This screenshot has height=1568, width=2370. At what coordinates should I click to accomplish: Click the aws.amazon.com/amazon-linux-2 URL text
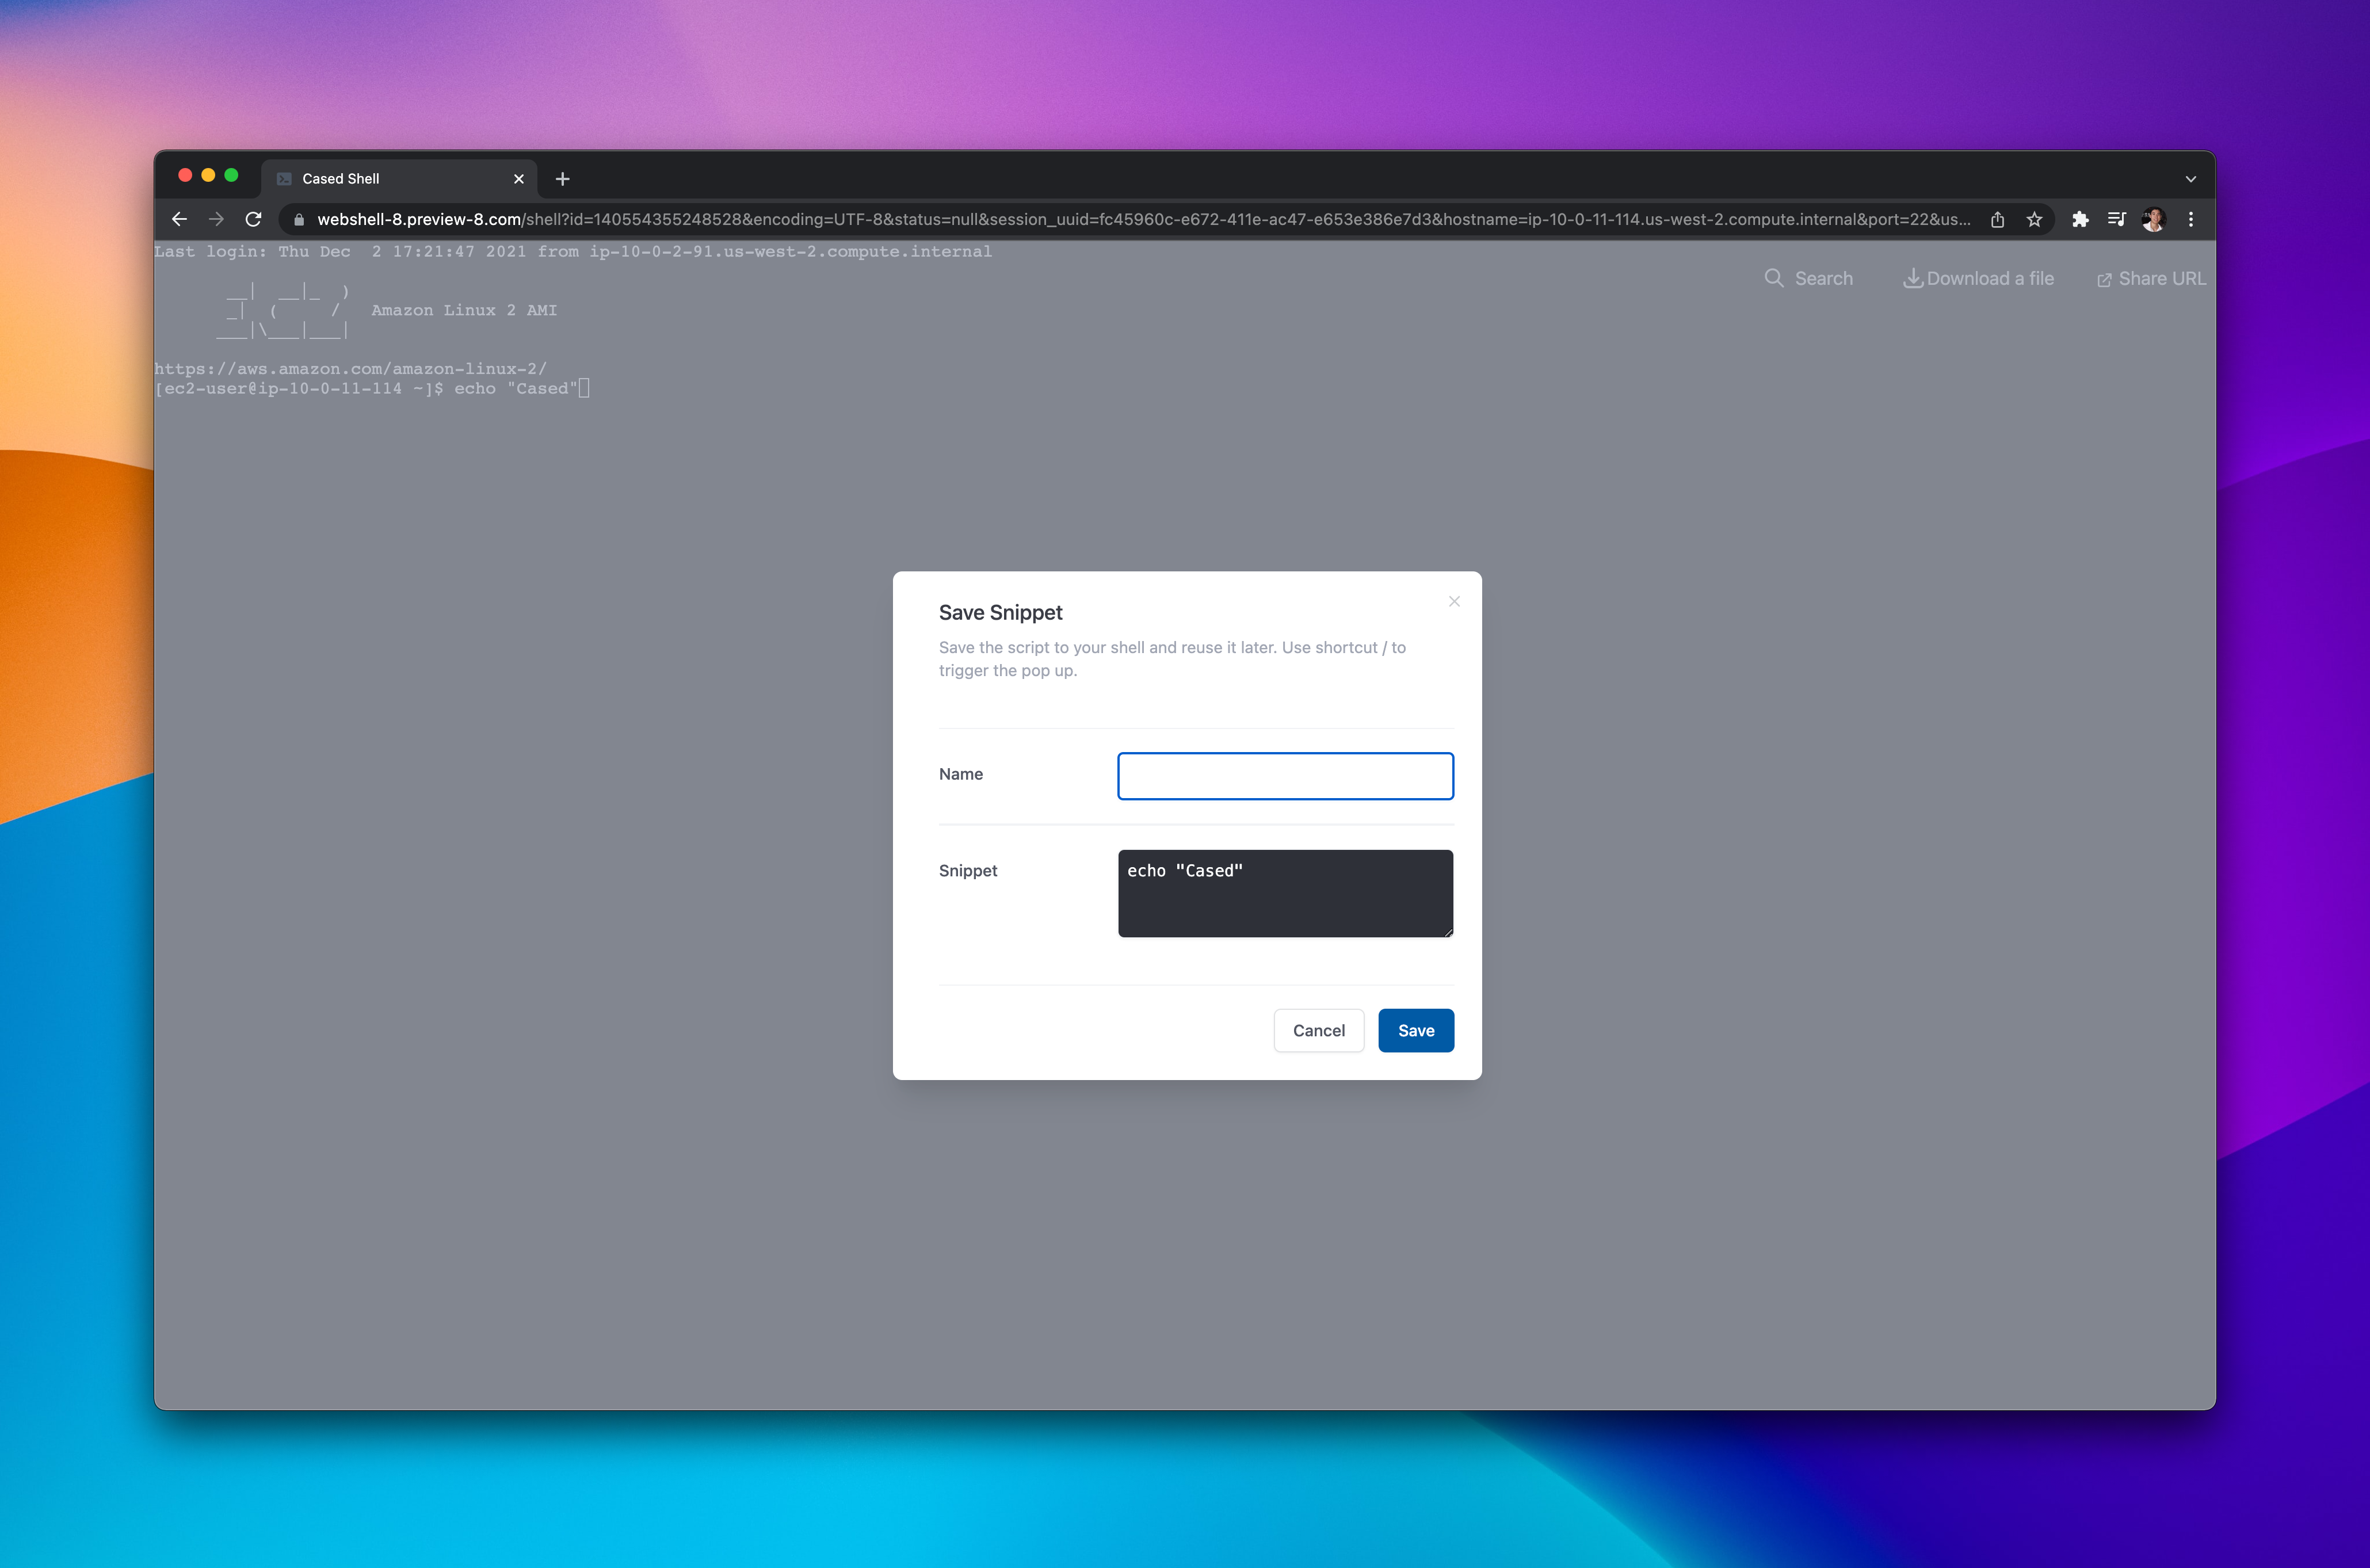click(x=350, y=369)
